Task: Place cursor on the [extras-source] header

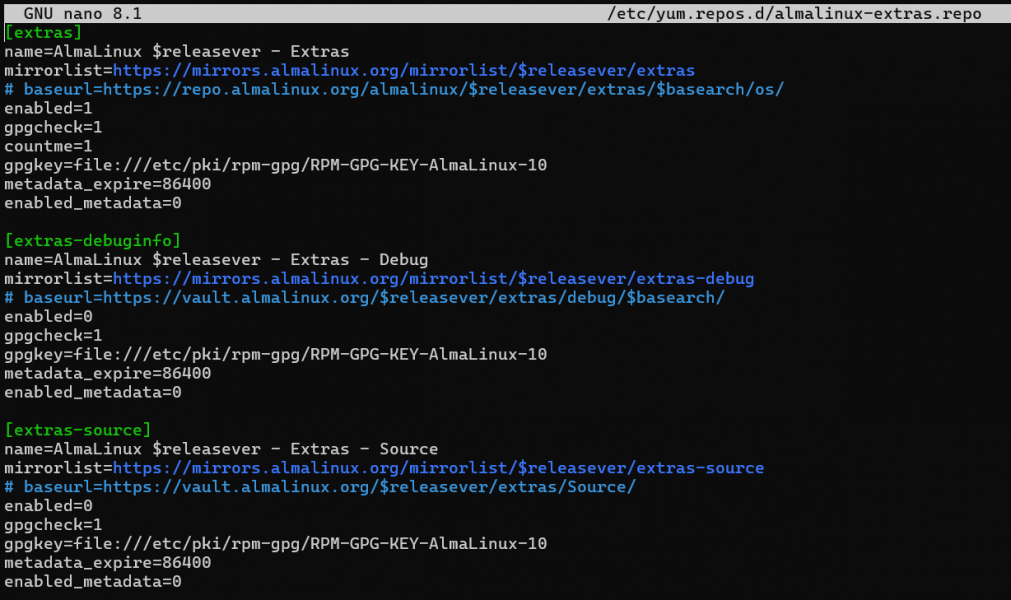Action: (x=78, y=430)
